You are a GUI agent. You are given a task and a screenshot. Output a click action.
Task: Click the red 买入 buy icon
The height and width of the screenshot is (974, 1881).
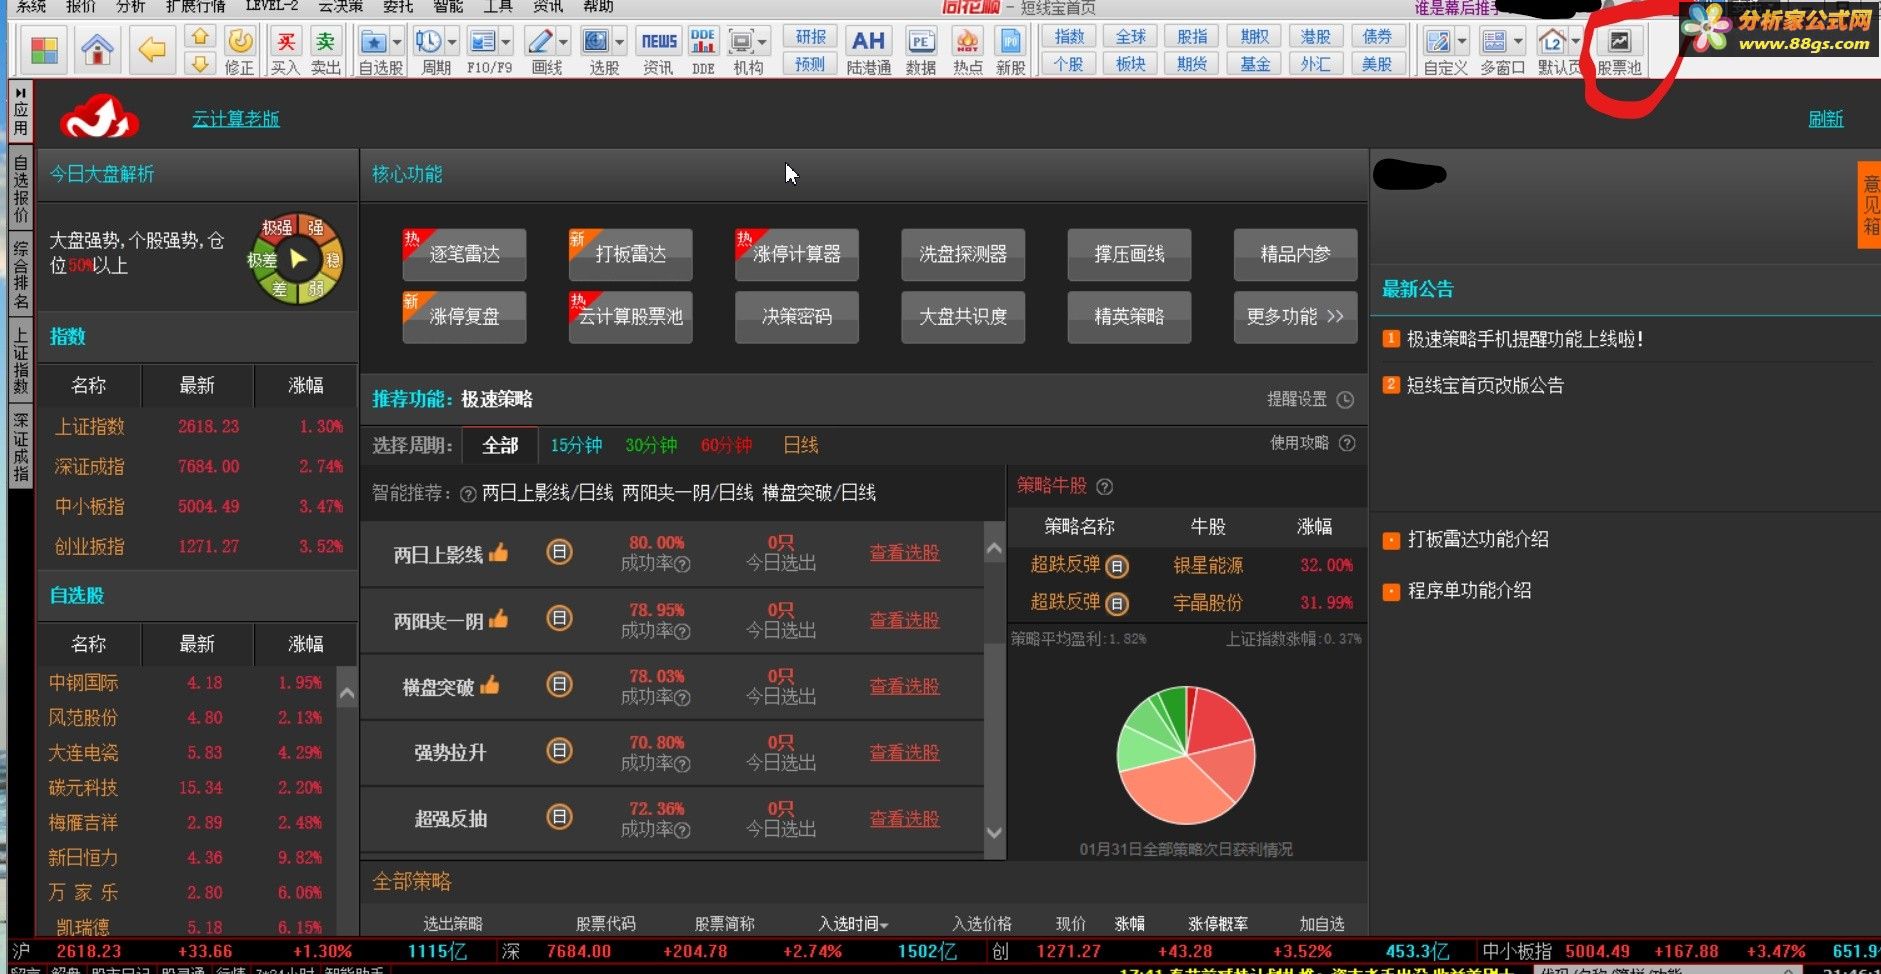(x=286, y=42)
